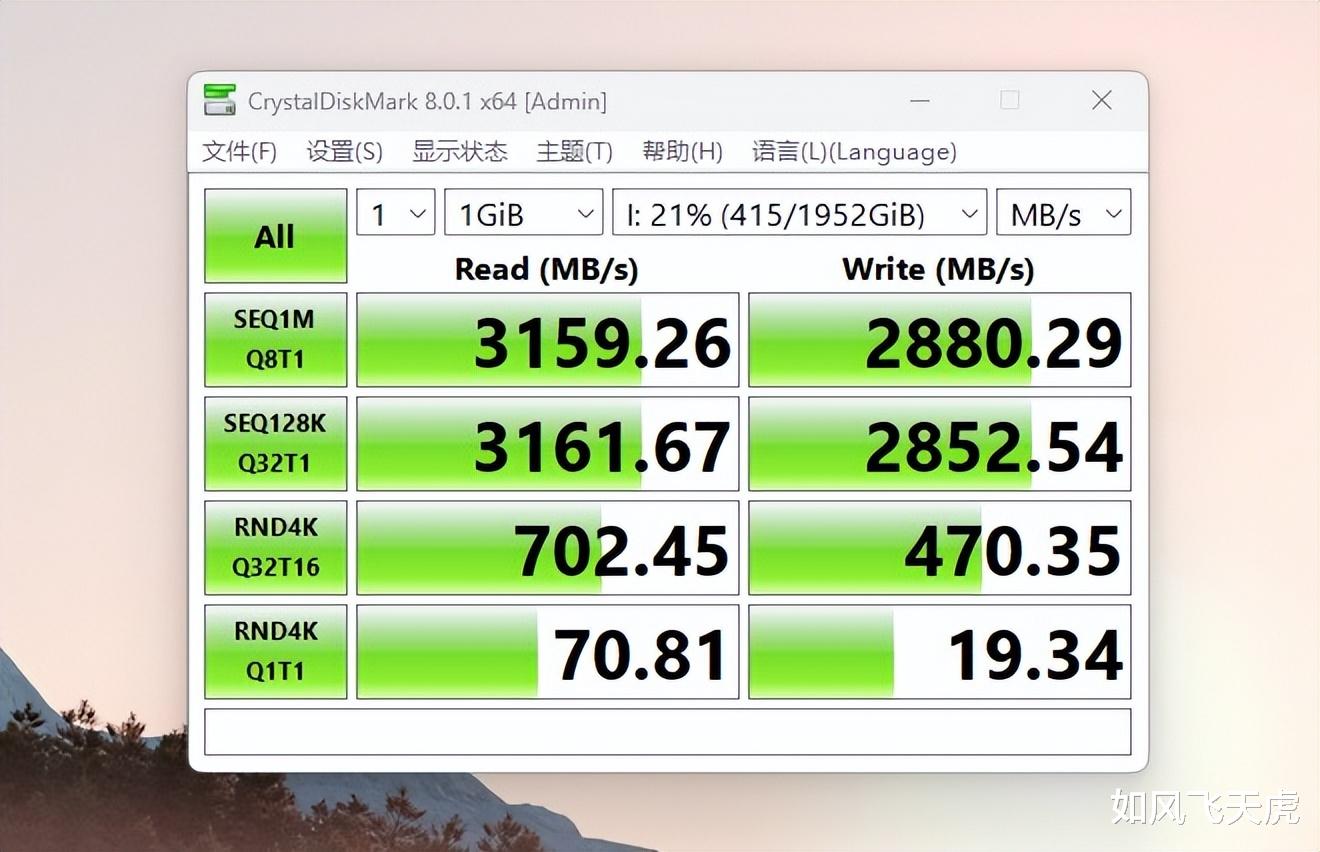
Task: Close the CrystalDiskMark window
Action: tap(1101, 100)
